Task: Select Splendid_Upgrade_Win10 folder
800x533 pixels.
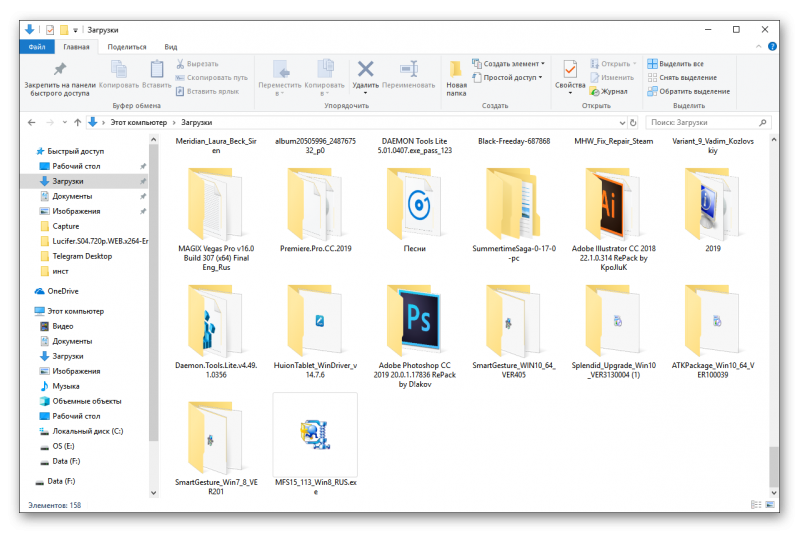Action: (x=613, y=332)
